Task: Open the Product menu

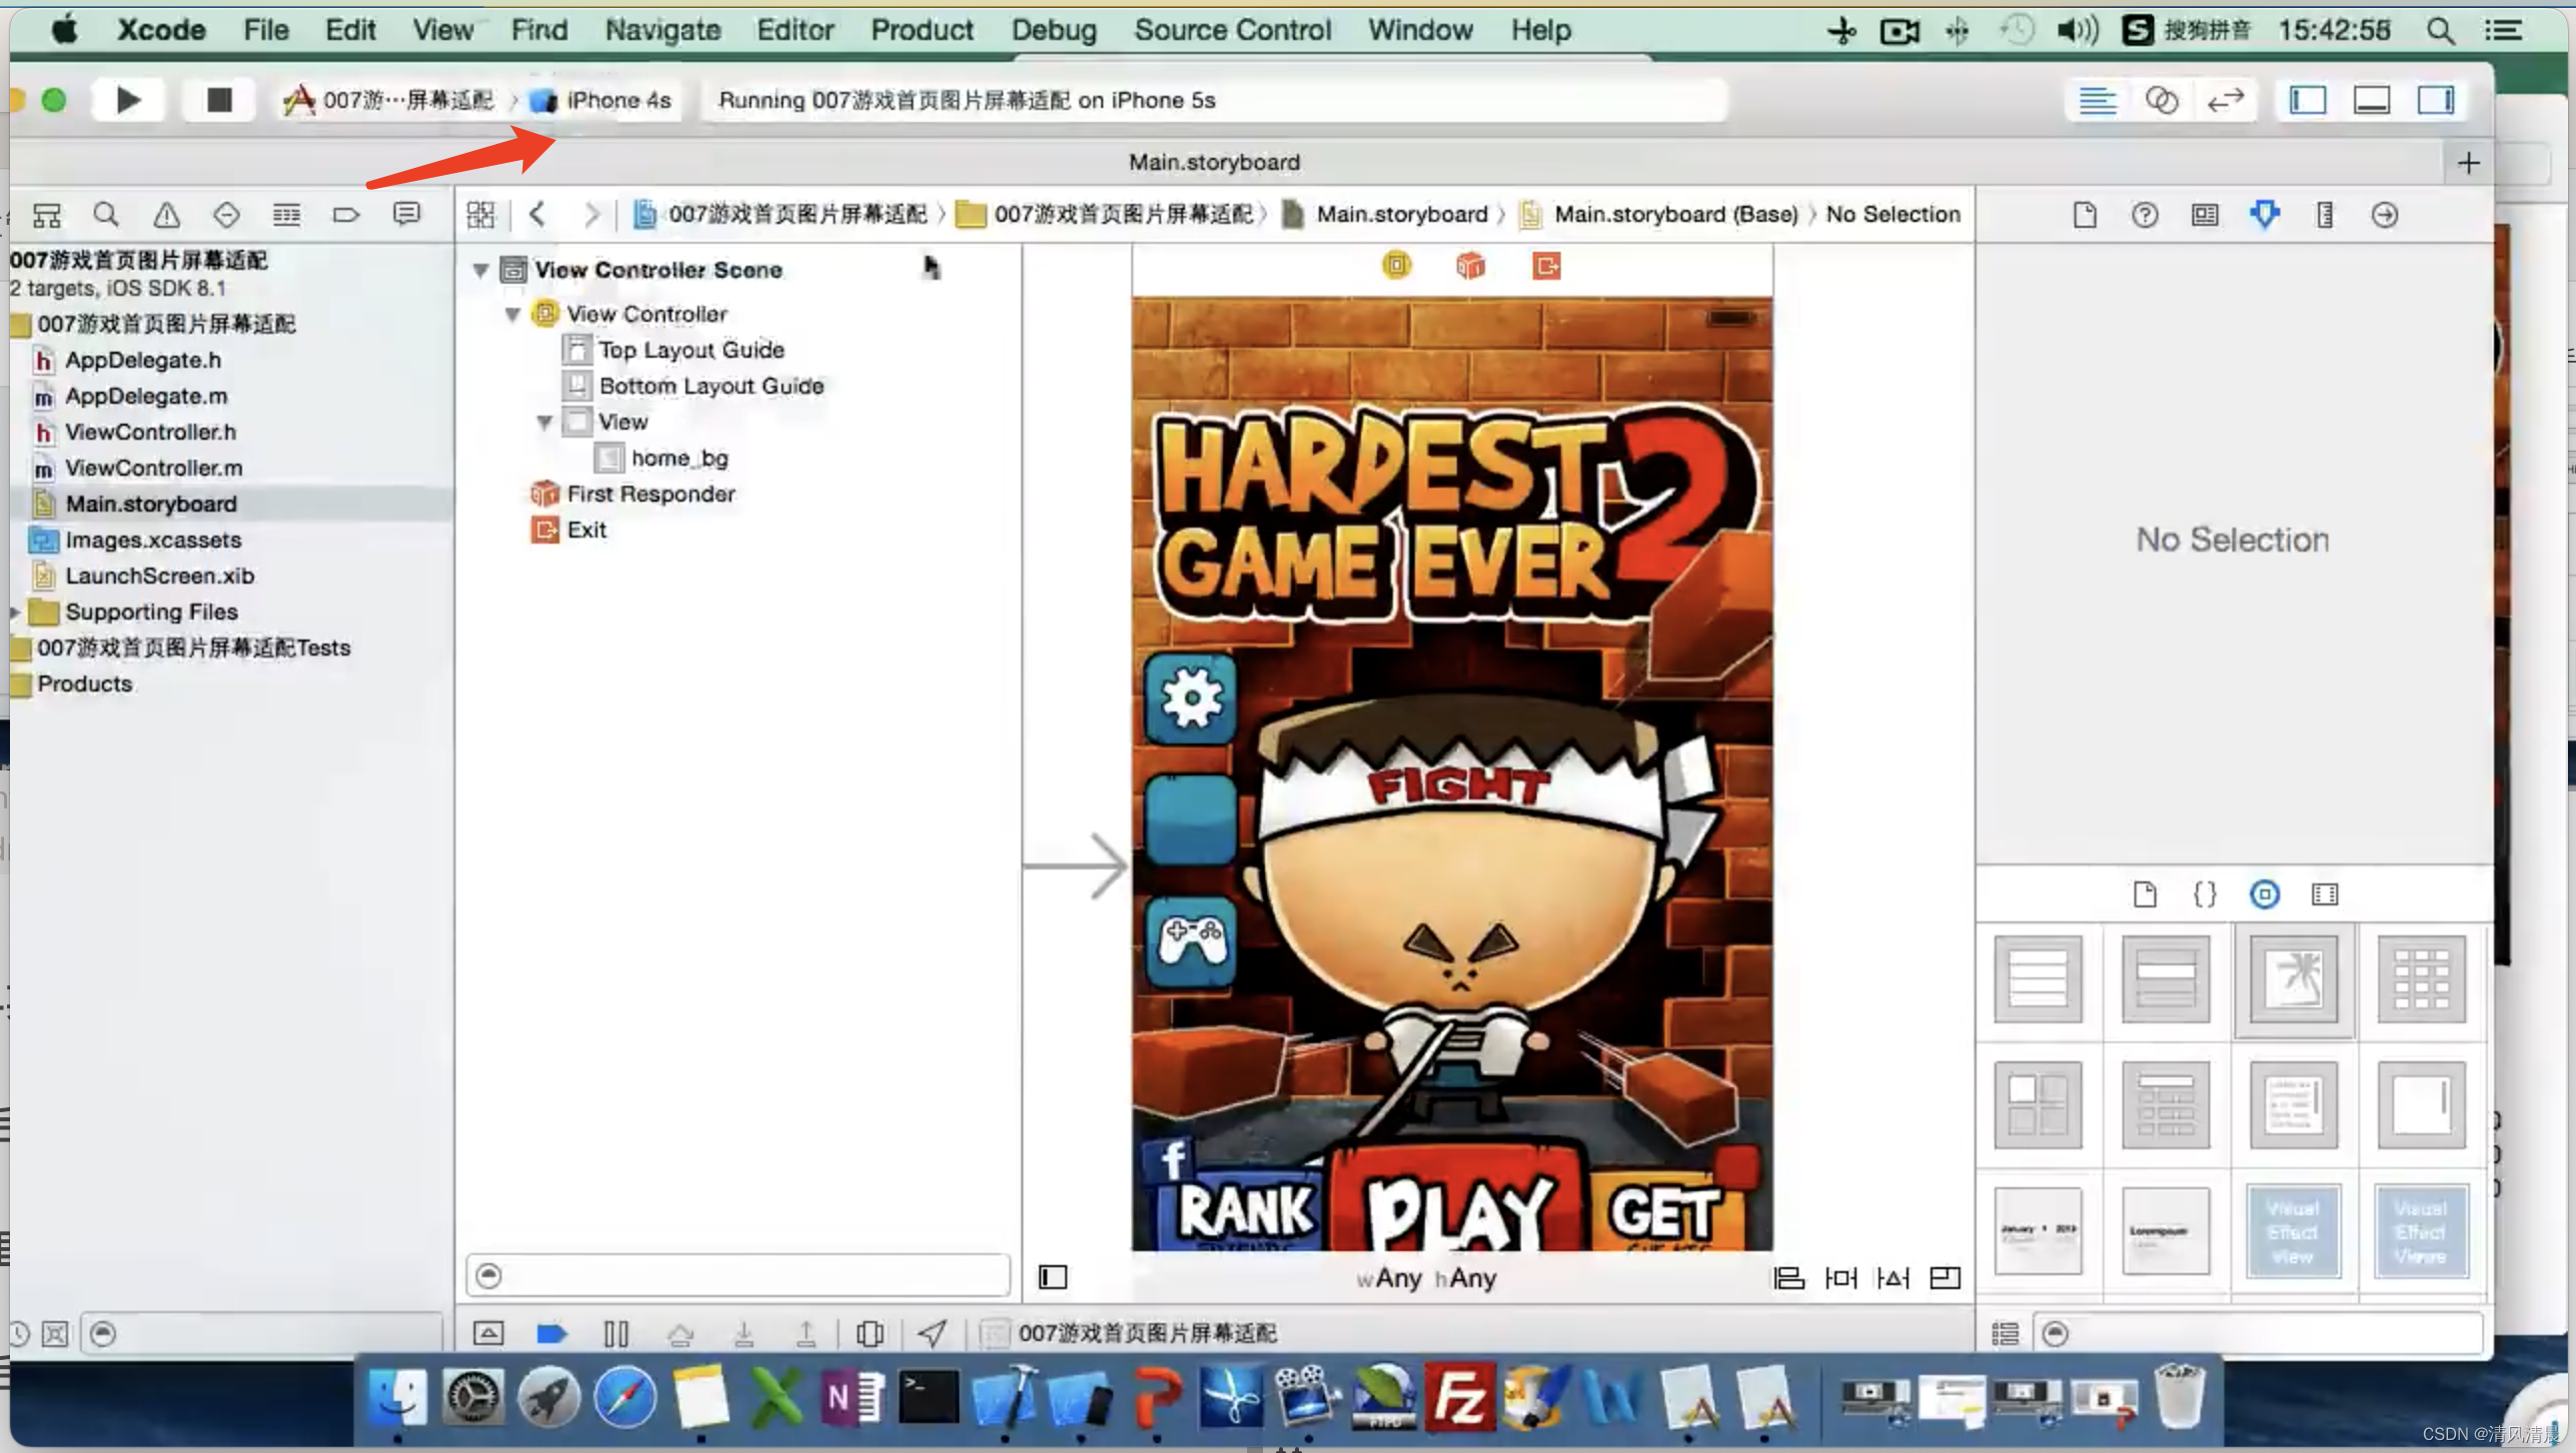Action: point(922,30)
